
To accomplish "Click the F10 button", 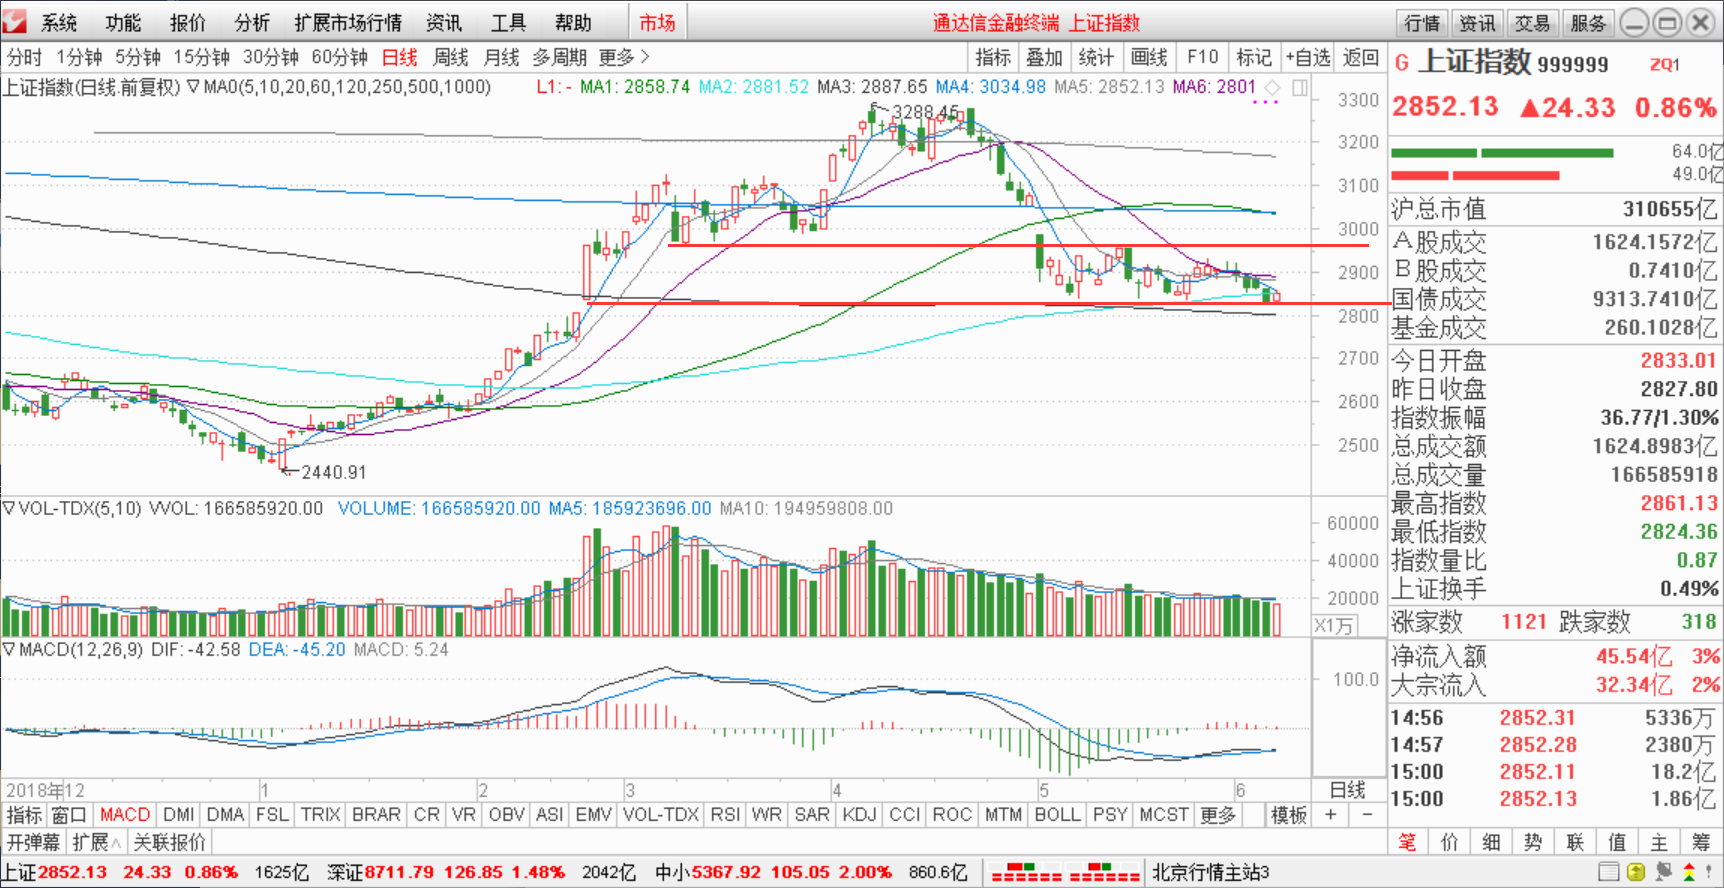I will click(x=1202, y=57).
